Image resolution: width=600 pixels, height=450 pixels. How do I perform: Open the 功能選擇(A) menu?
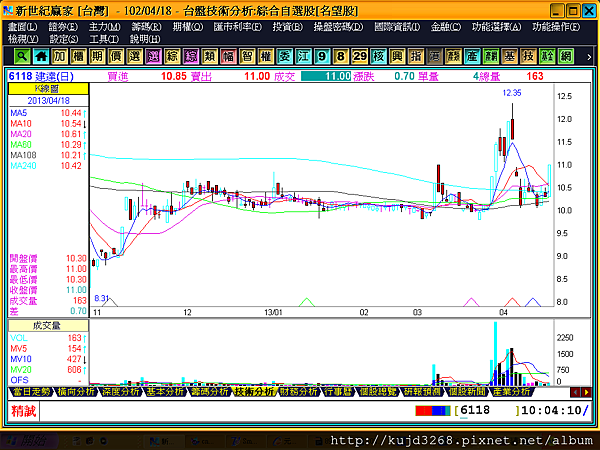[496, 27]
